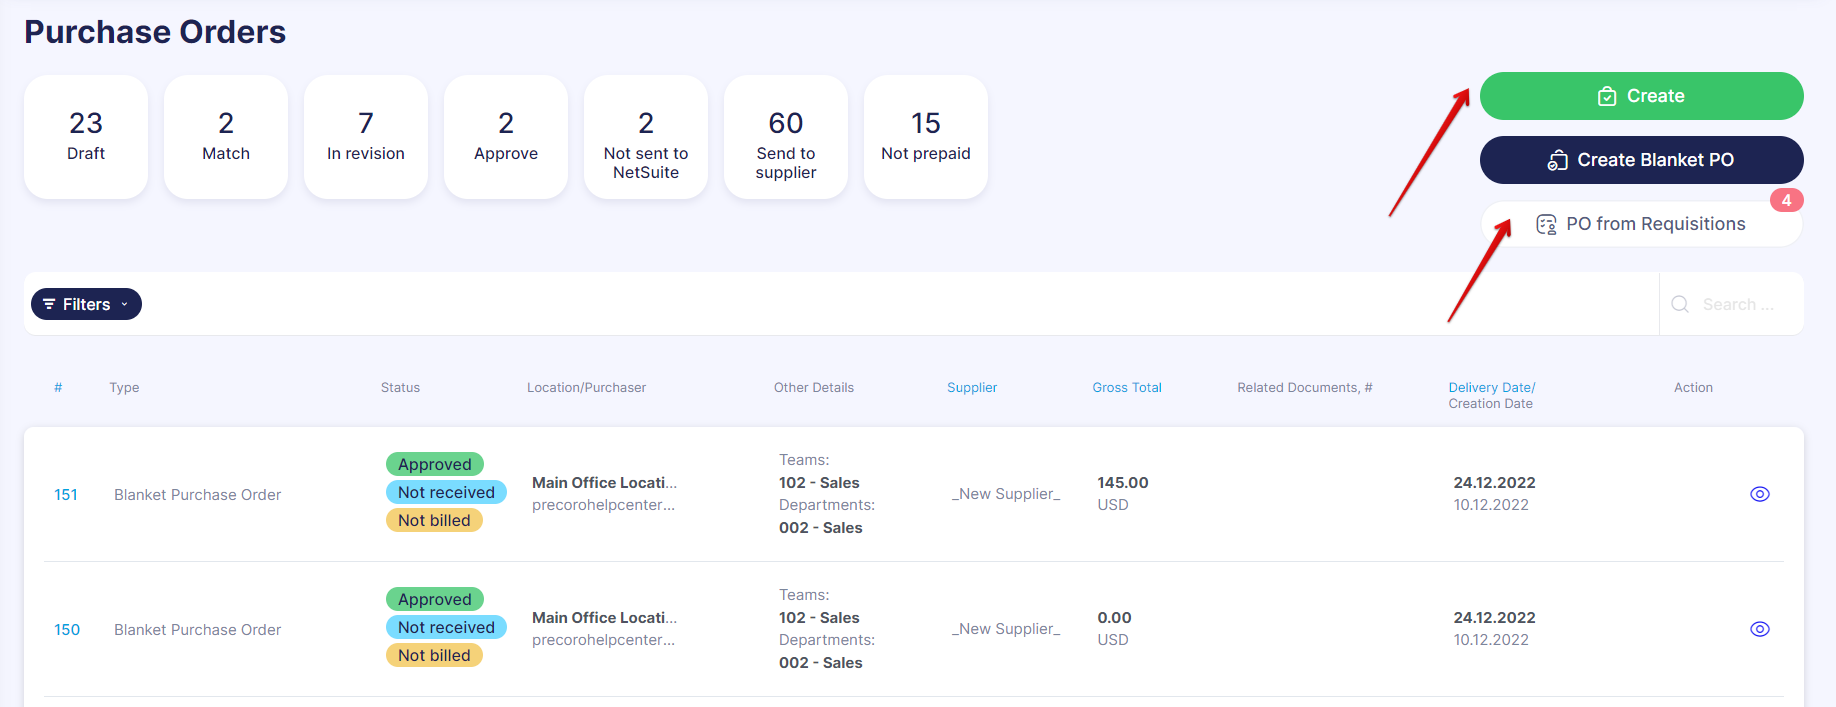View purchase order 150 eye icon
Screen dimensions: 1836x707
point(1760,629)
